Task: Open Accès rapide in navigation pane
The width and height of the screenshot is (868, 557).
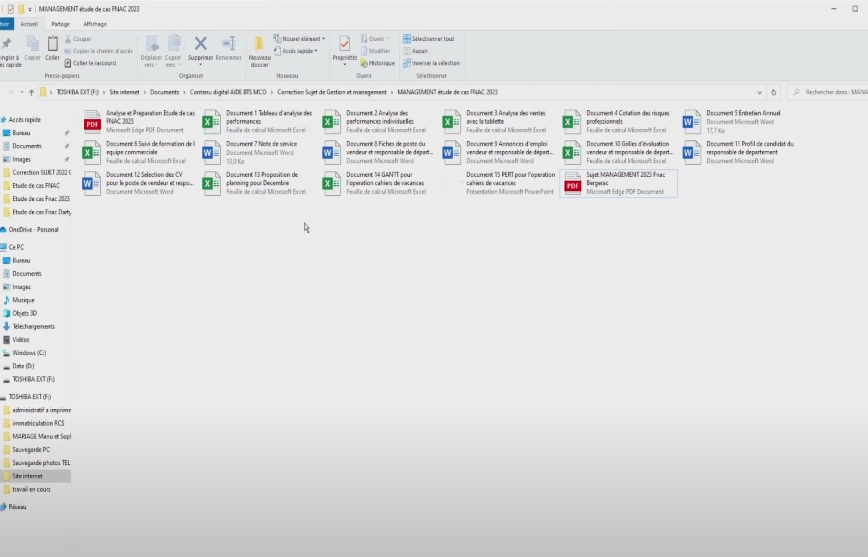Action: [24, 120]
